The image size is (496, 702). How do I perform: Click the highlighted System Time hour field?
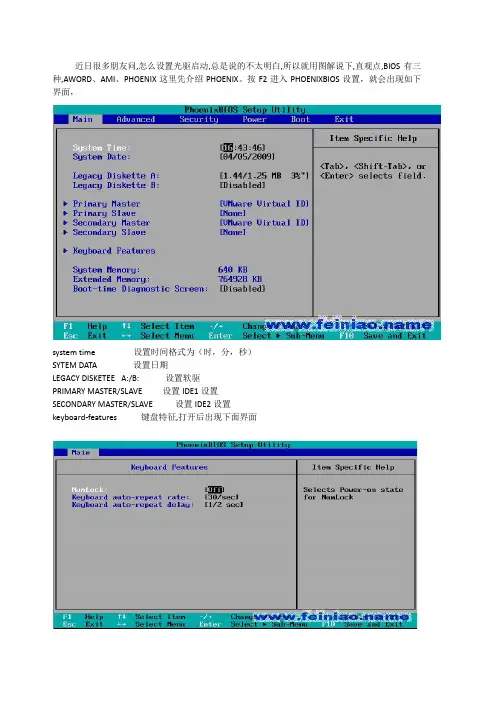click(227, 147)
